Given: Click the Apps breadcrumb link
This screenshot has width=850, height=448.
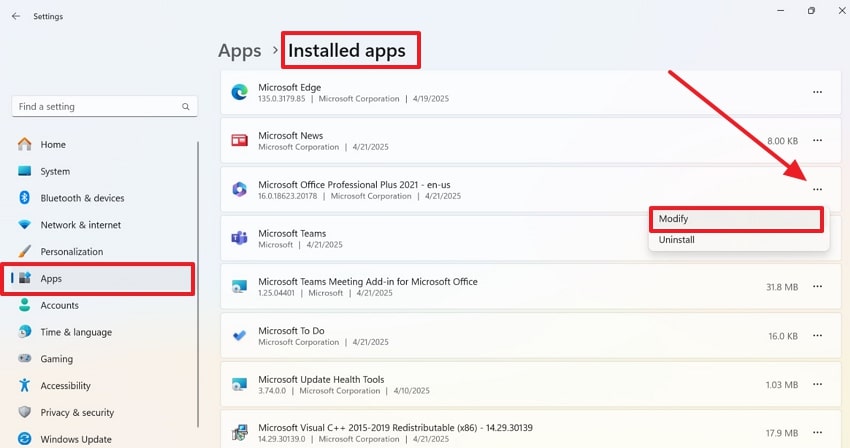Looking at the screenshot, I should [240, 50].
